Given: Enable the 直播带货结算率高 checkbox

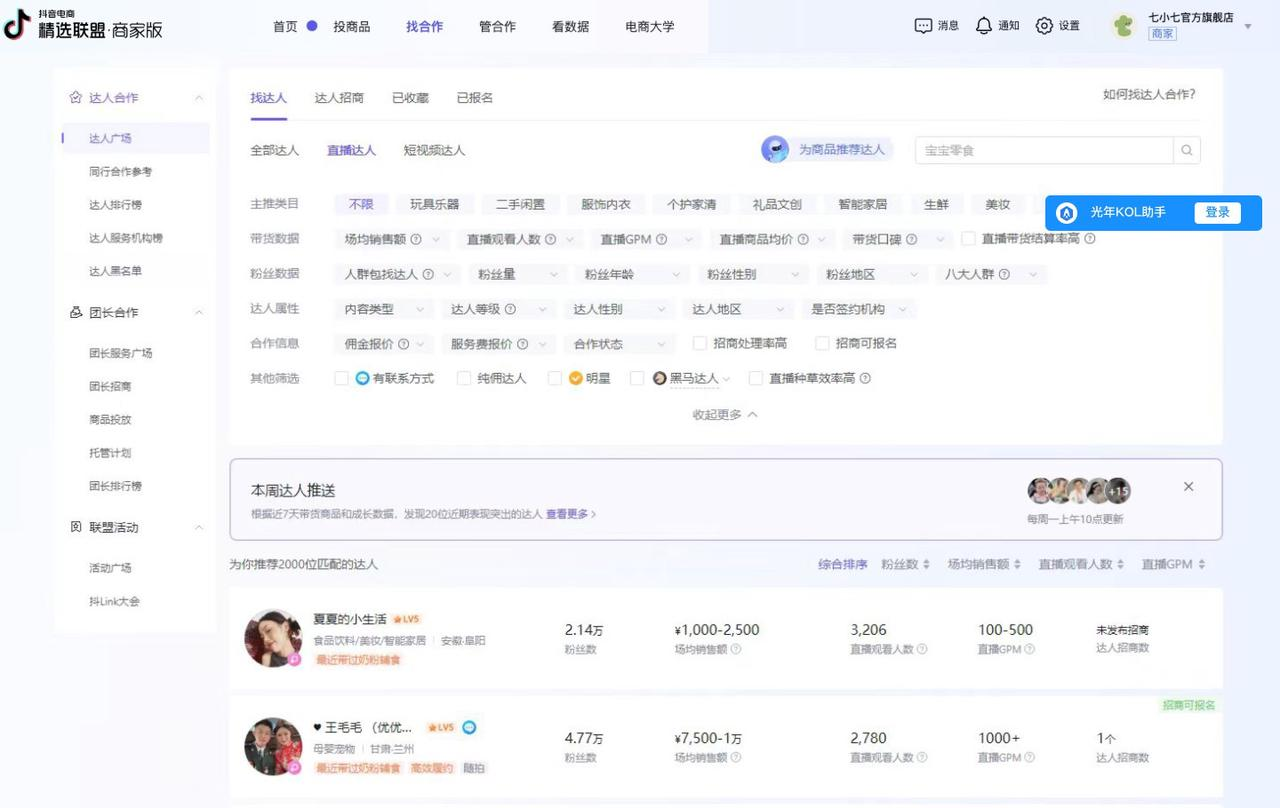Looking at the screenshot, I should [968, 239].
